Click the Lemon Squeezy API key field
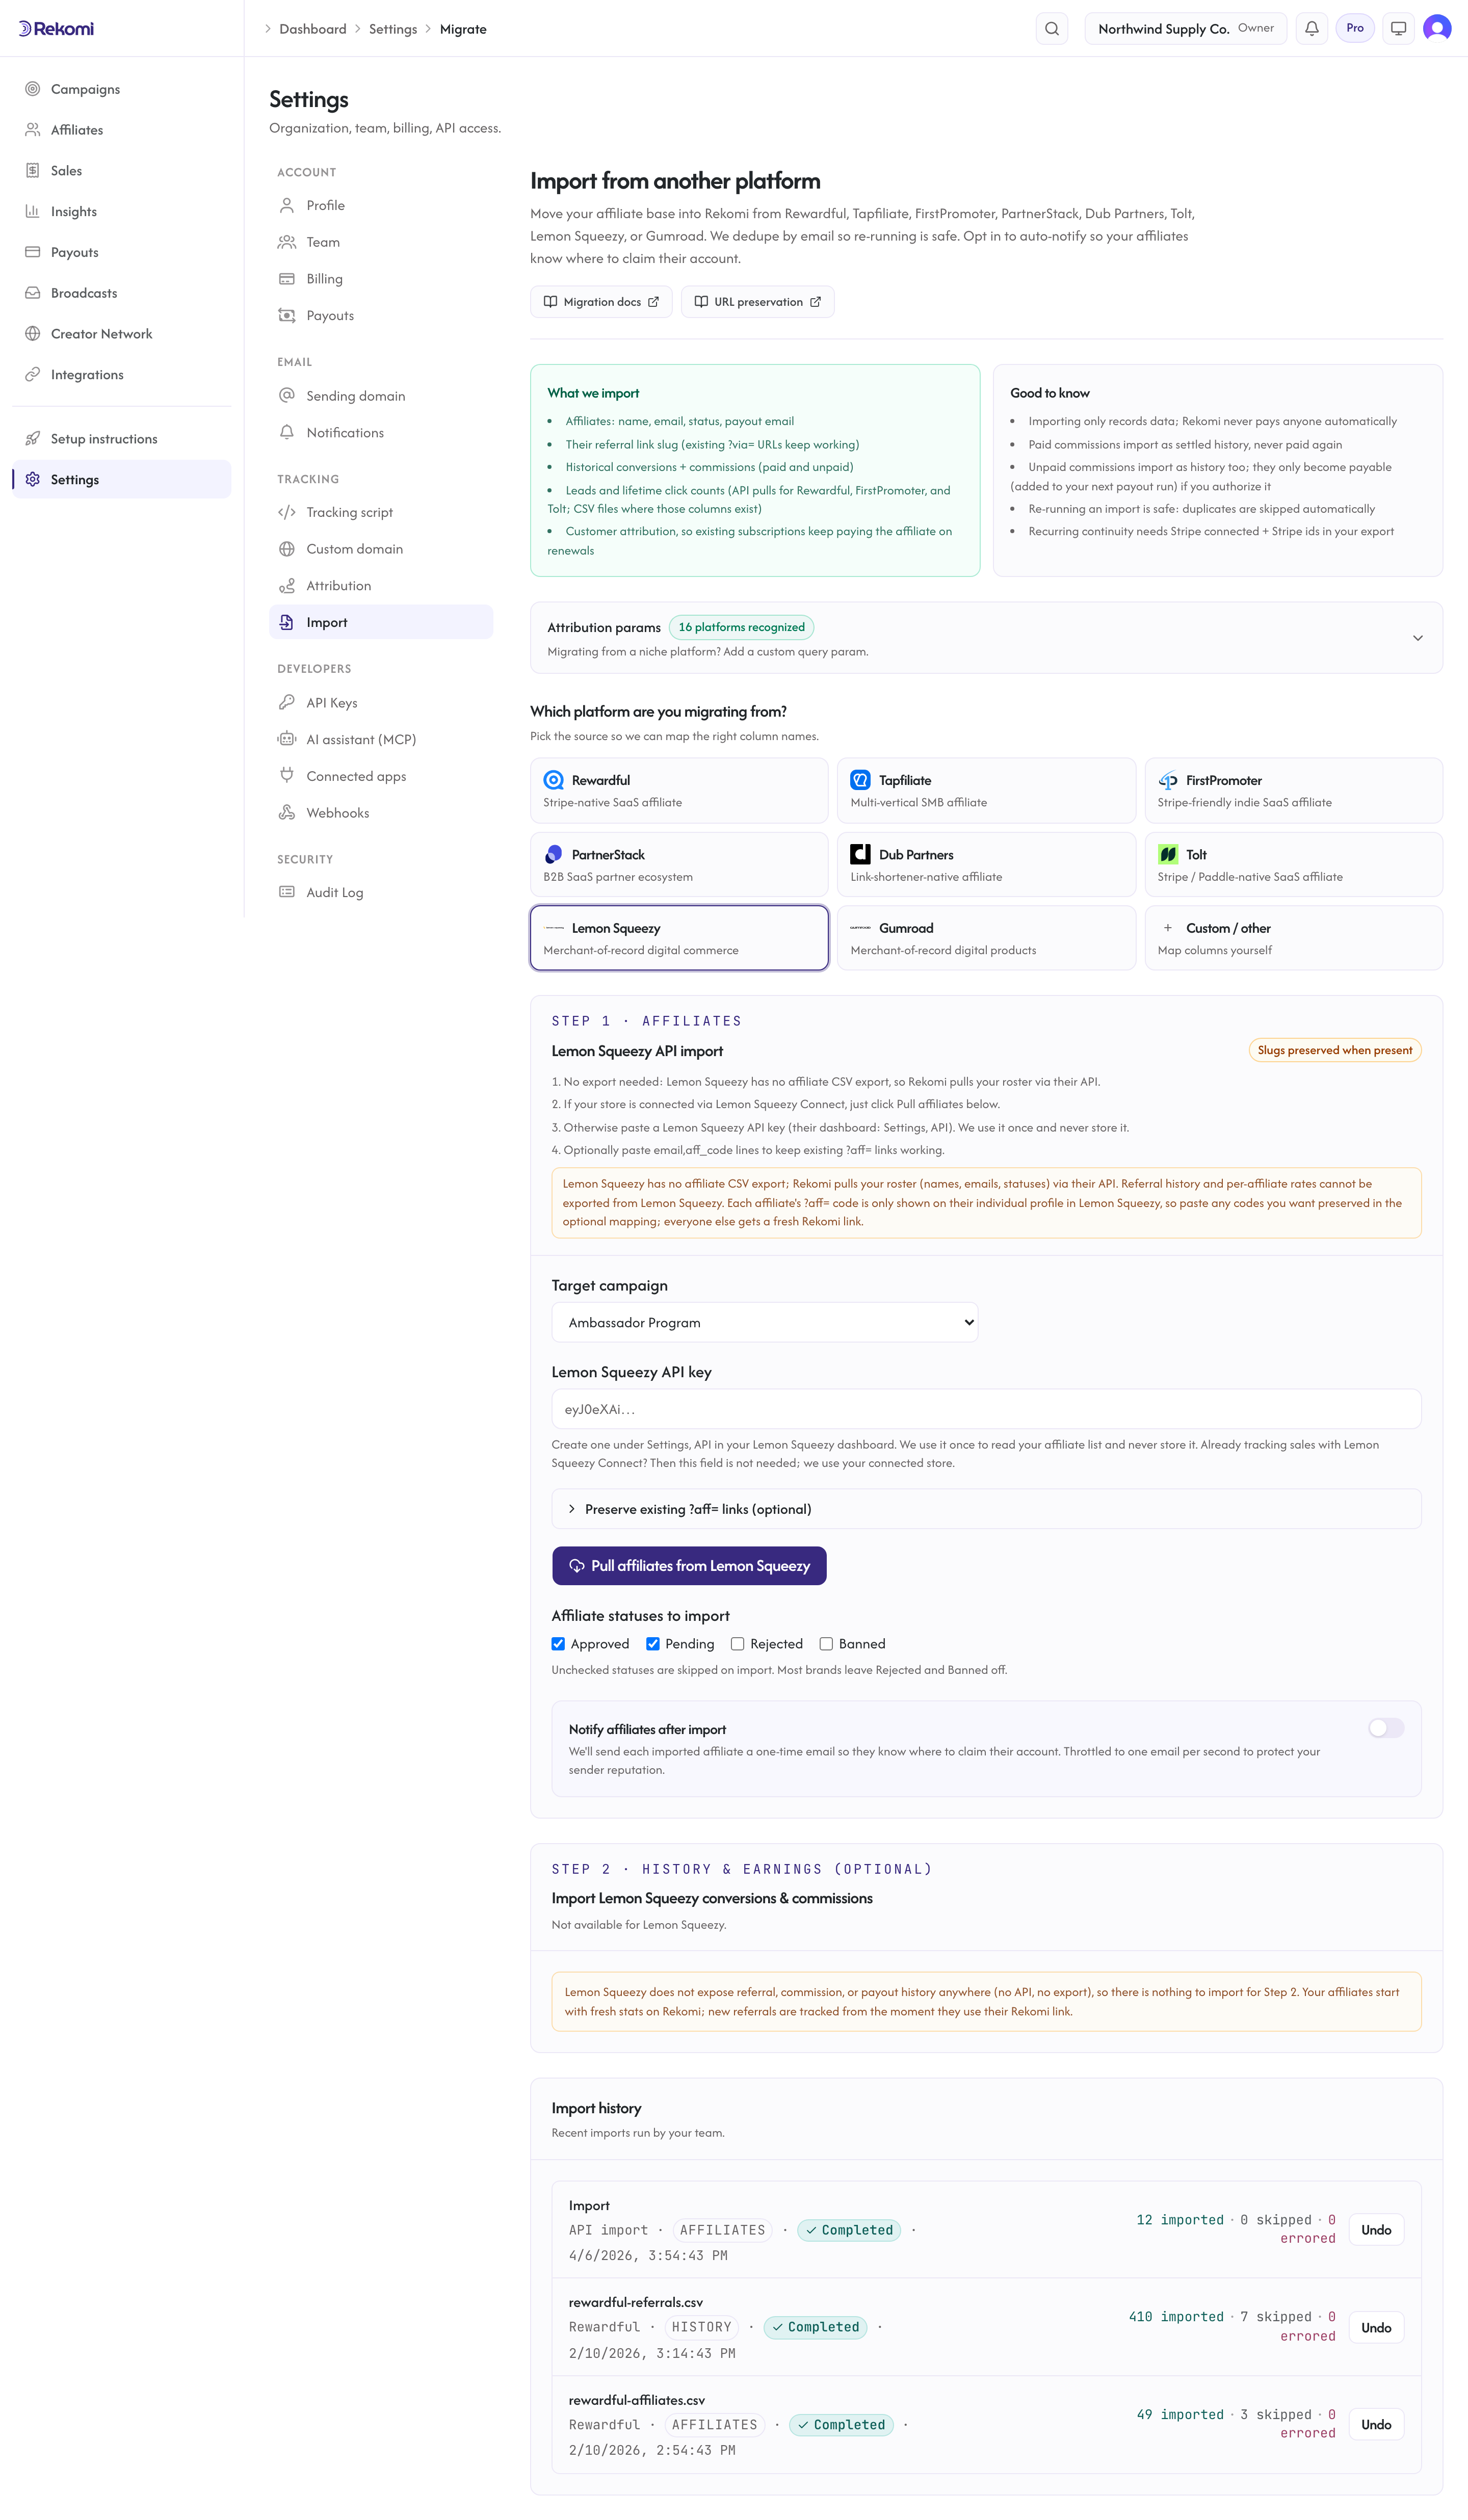 [x=986, y=1409]
